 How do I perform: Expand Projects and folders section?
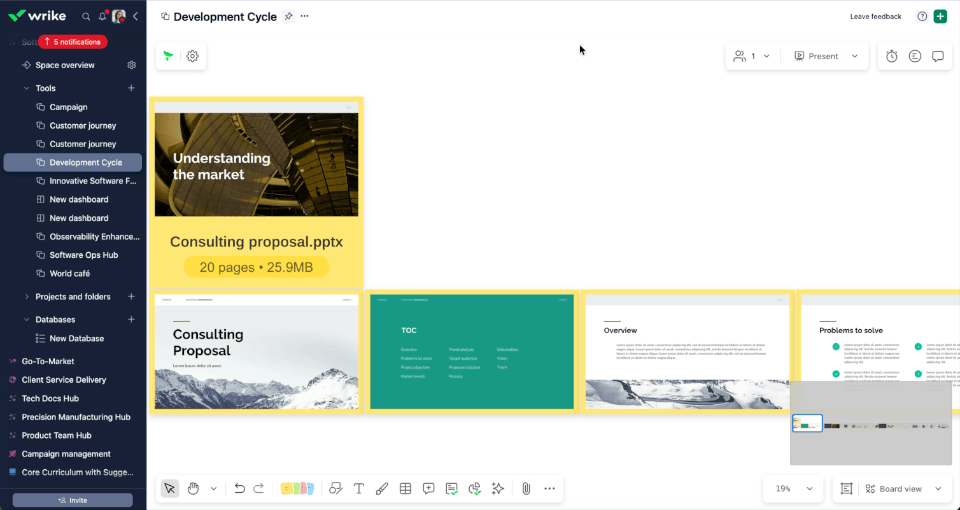point(26,297)
